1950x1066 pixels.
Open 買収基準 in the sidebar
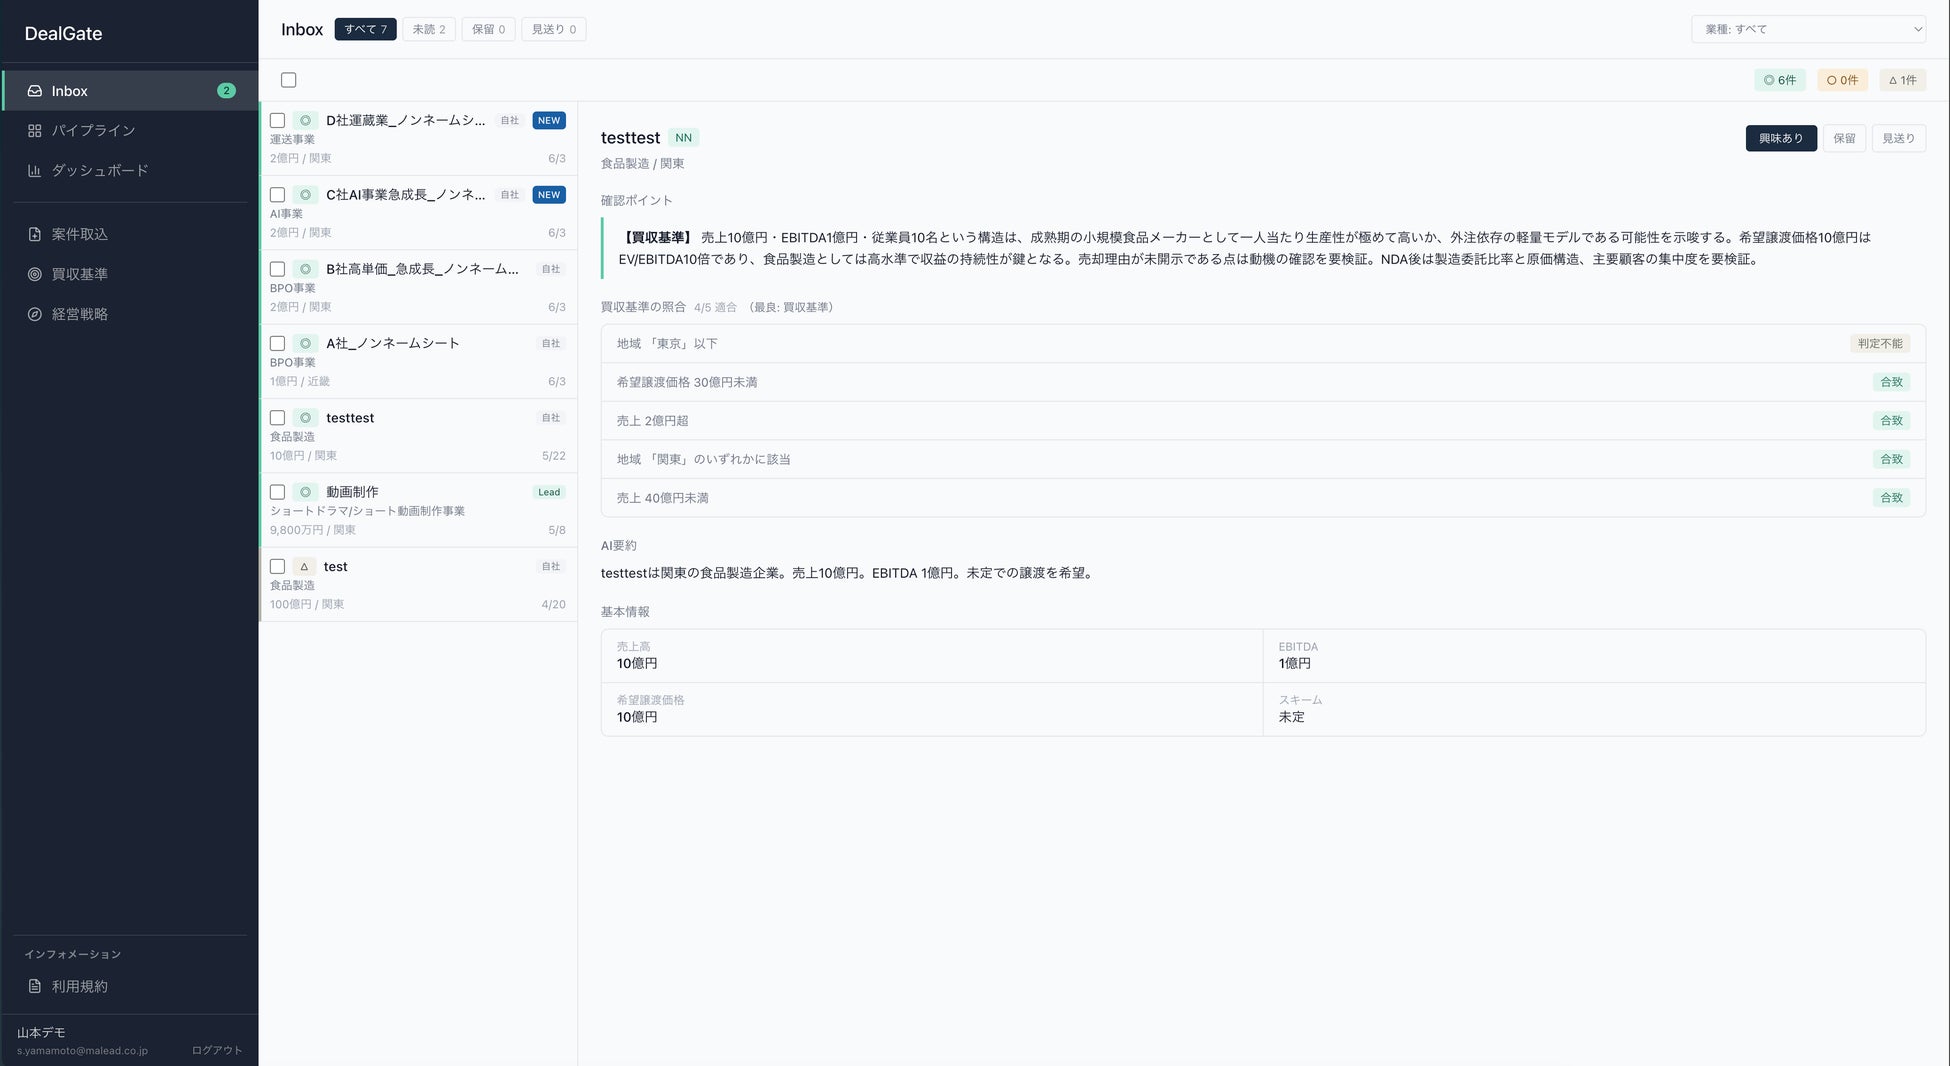130,274
